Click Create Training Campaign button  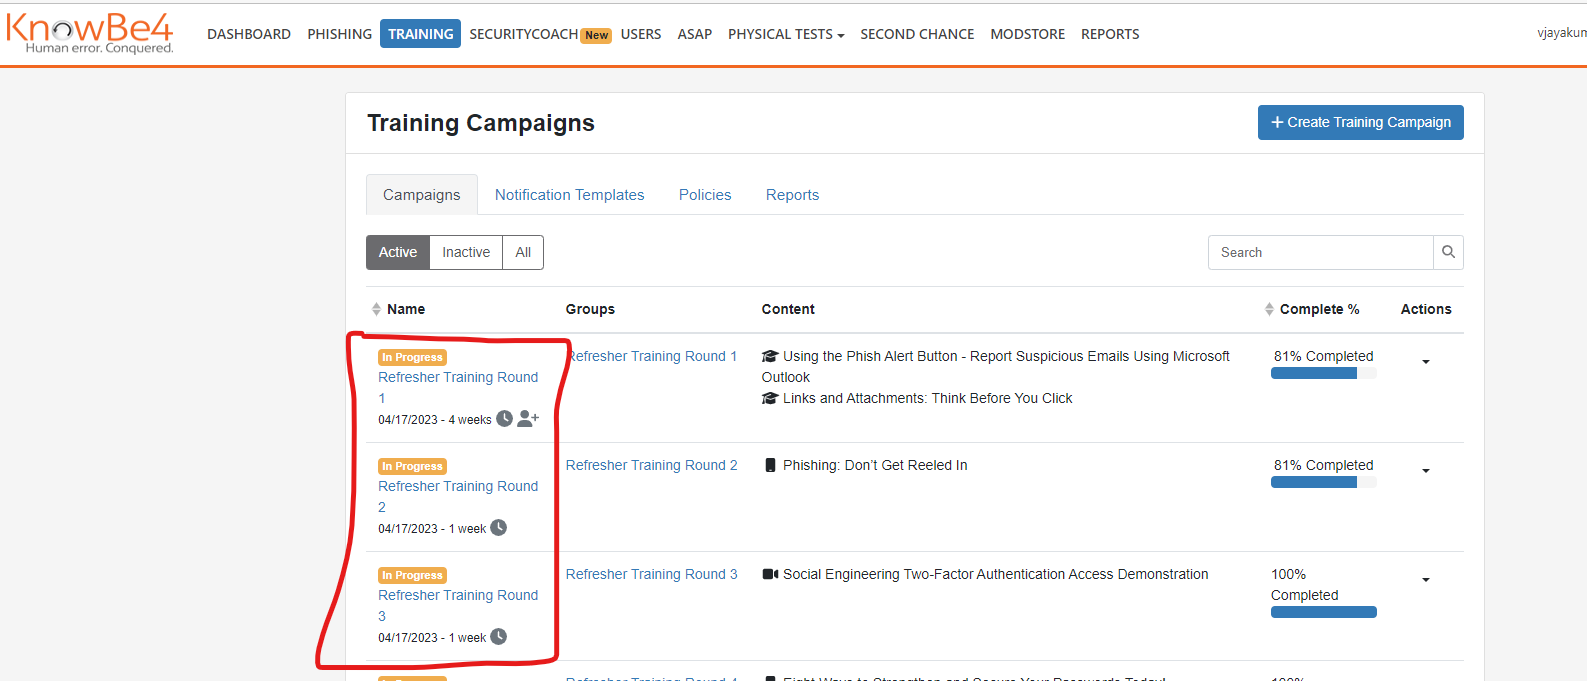pyautogui.click(x=1361, y=122)
